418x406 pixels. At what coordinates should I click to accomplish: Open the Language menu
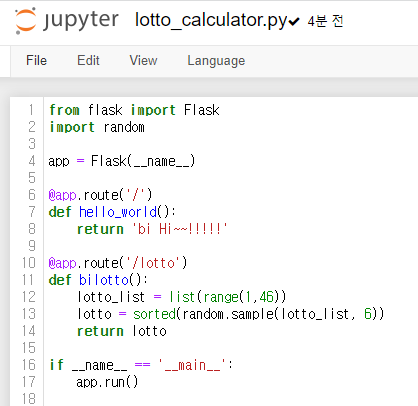pos(216,61)
